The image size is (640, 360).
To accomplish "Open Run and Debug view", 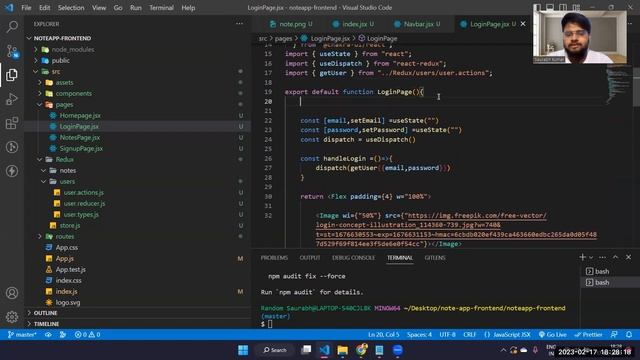I will [12, 99].
